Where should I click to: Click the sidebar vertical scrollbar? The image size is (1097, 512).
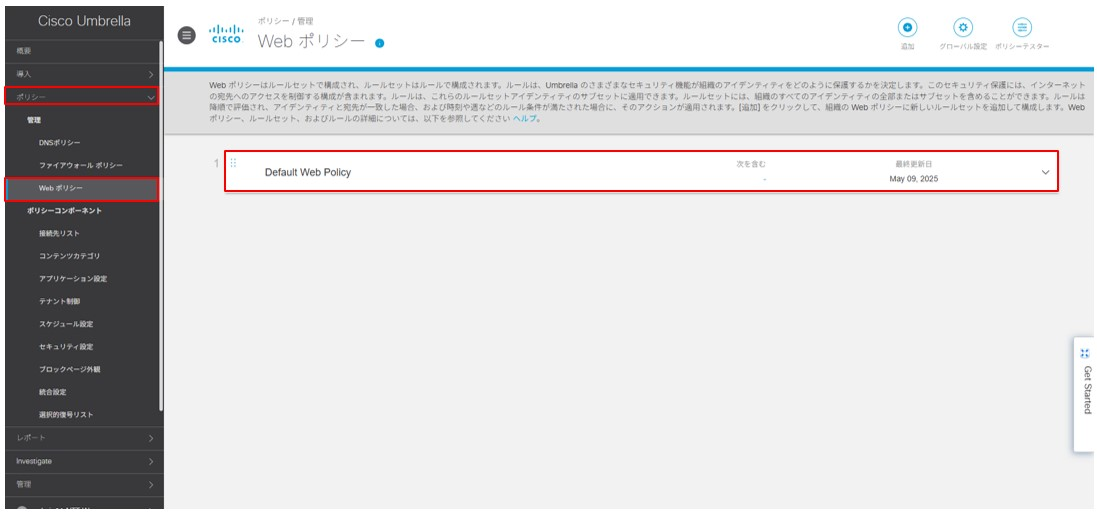tap(162, 224)
